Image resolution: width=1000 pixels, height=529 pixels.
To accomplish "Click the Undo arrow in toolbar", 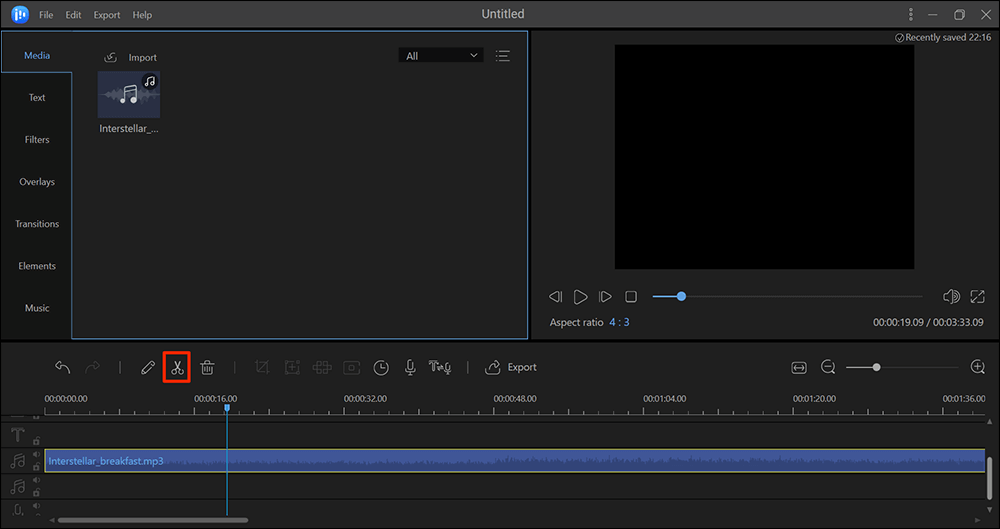I will 62,368.
